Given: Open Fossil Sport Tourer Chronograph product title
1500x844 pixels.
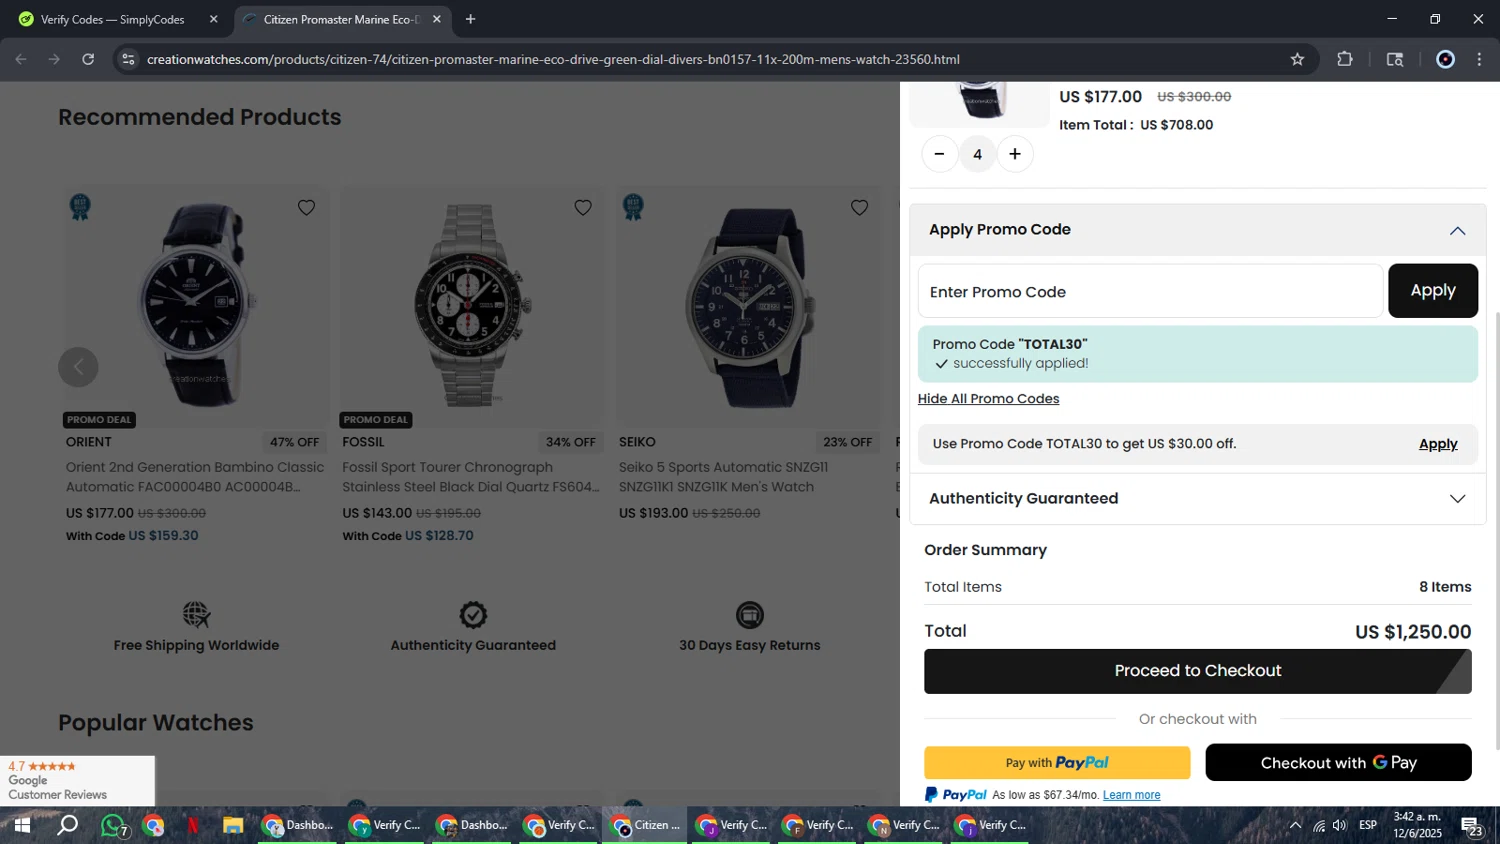Looking at the screenshot, I should pos(471,477).
